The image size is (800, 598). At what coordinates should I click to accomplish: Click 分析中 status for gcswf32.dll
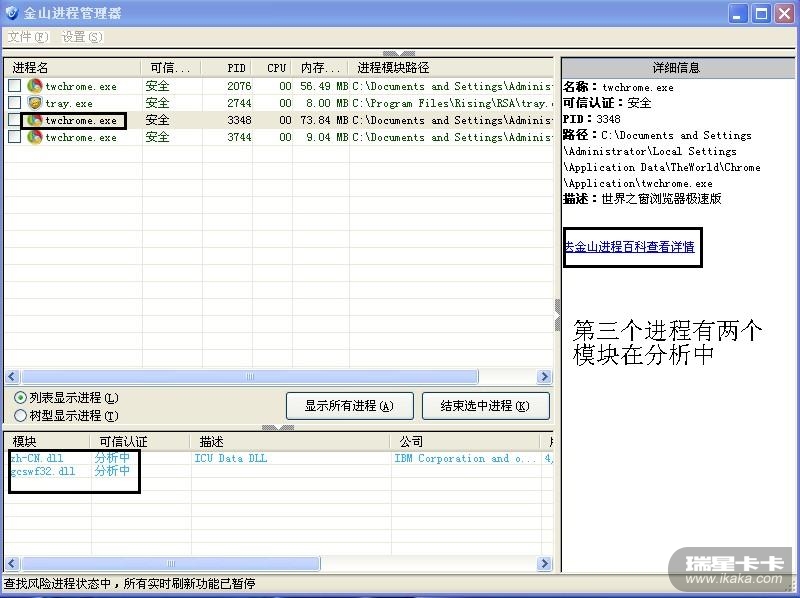pyautogui.click(x=112, y=470)
